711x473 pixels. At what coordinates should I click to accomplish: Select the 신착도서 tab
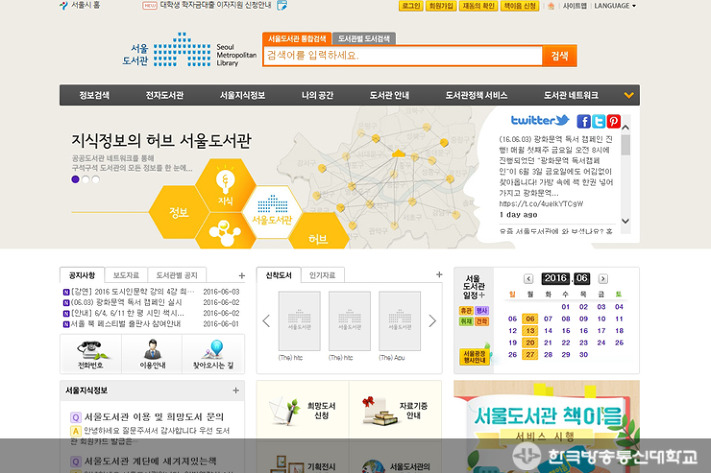tap(278, 275)
